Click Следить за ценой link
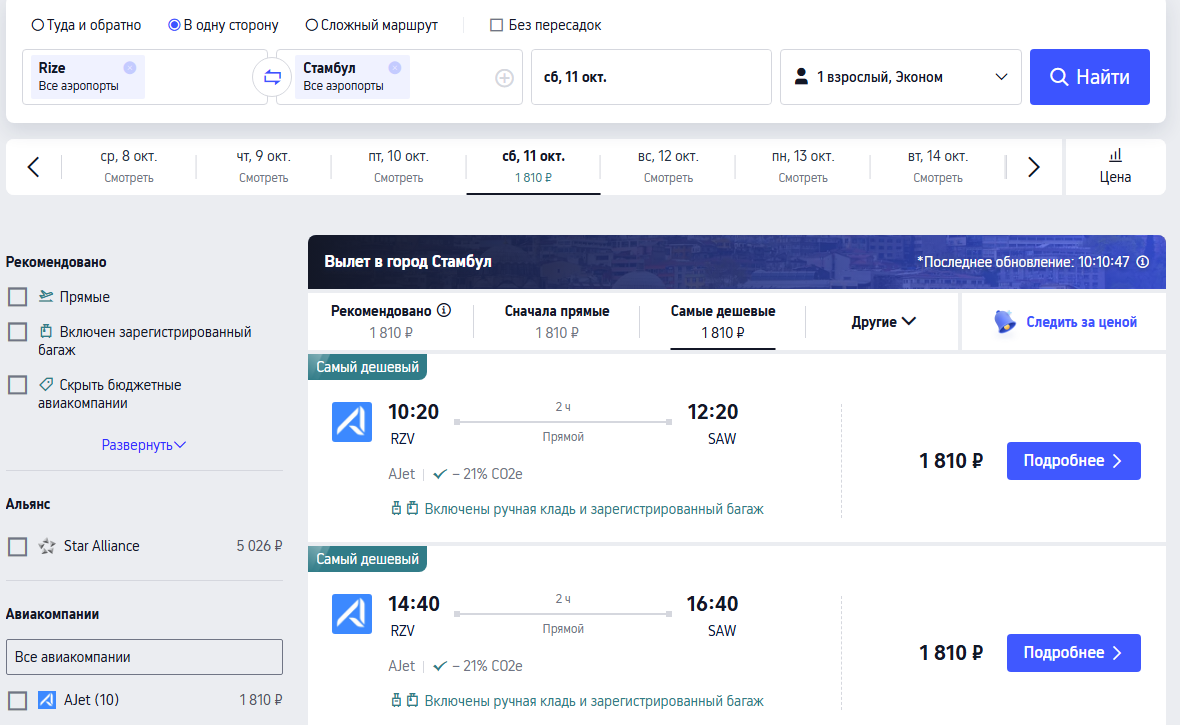This screenshot has width=1180, height=725. 1081,321
